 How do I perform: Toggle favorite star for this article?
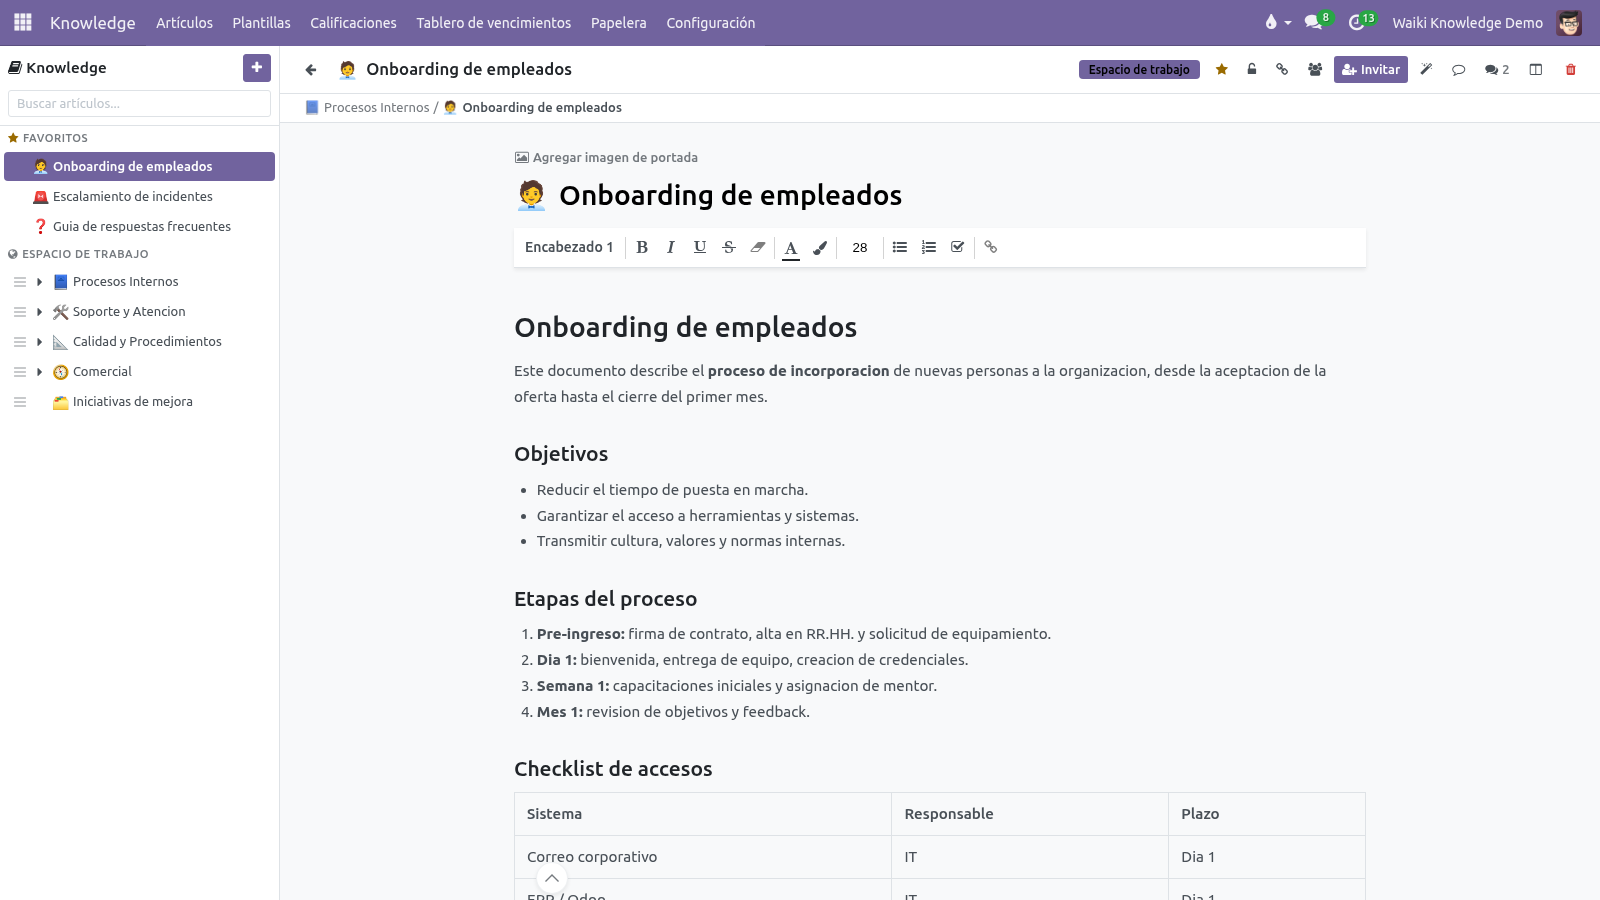1221,69
